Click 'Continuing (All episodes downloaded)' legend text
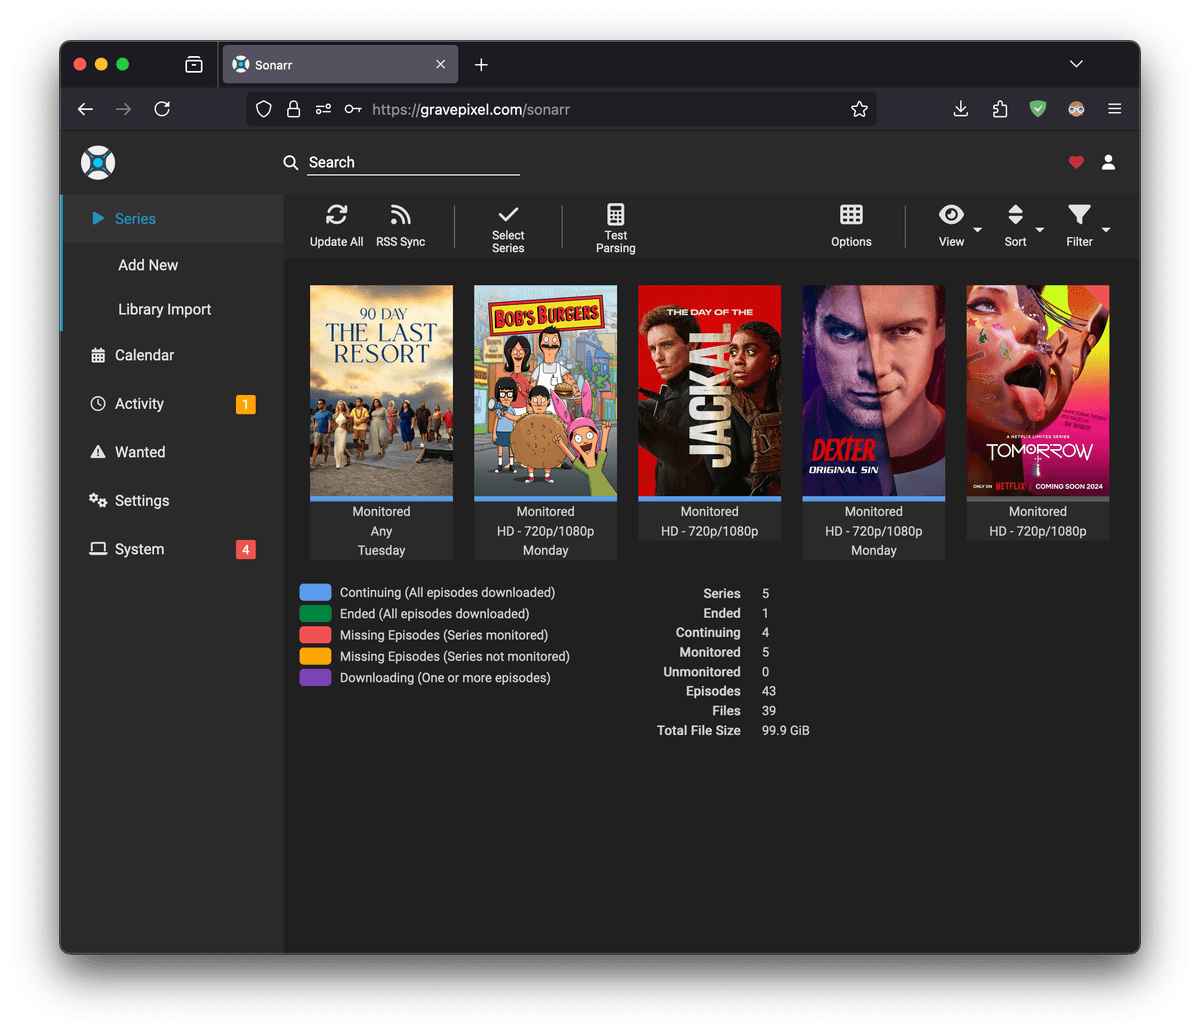This screenshot has height=1033, width=1200. click(447, 592)
